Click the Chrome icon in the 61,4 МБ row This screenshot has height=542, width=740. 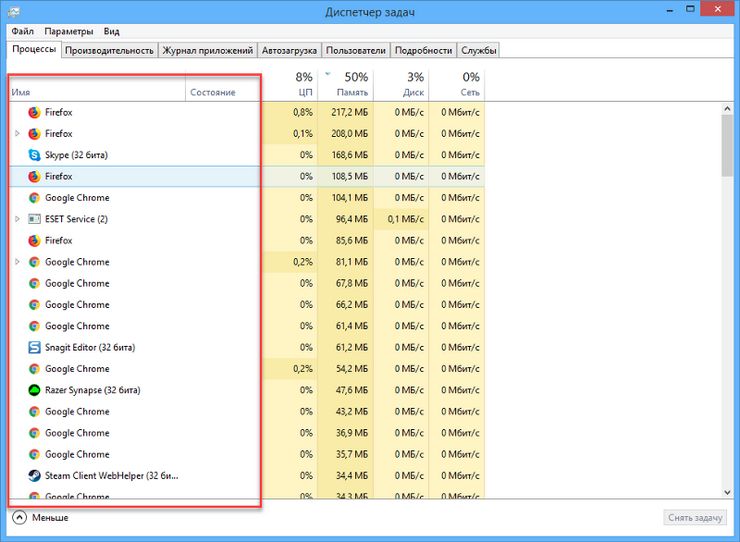pos(34,326)
